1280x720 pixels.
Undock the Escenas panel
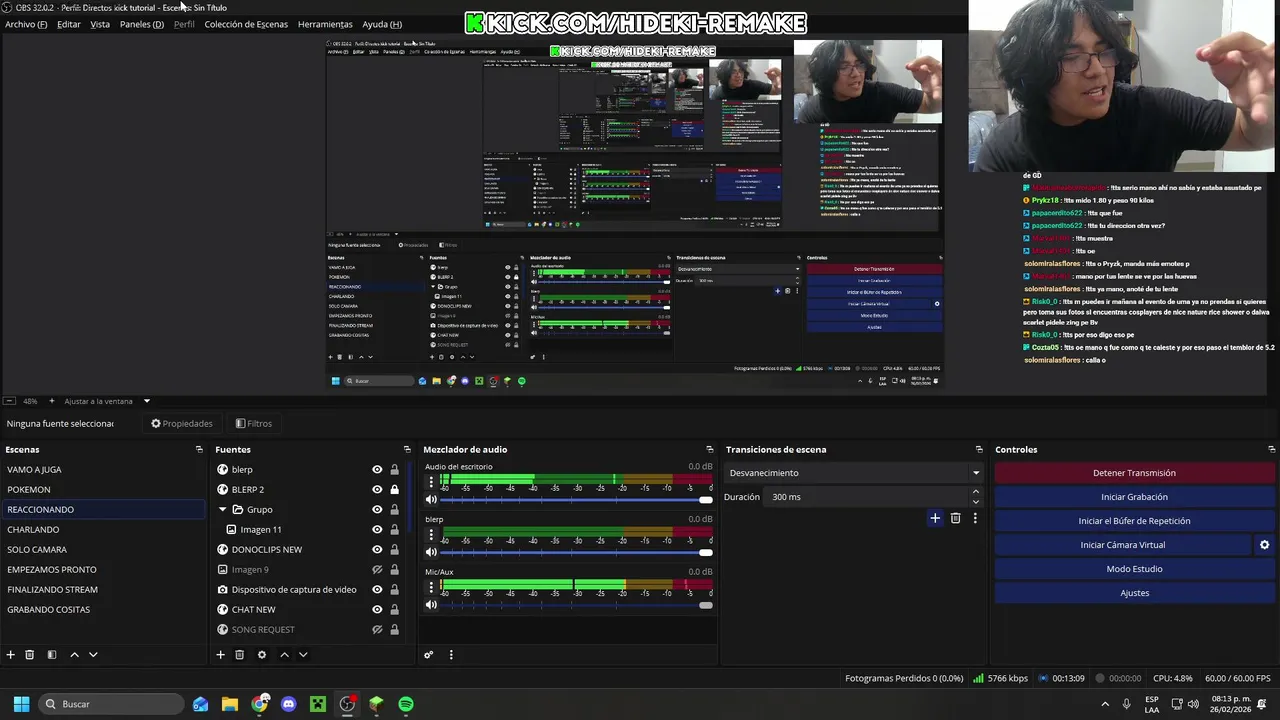[x=199, y=450]
